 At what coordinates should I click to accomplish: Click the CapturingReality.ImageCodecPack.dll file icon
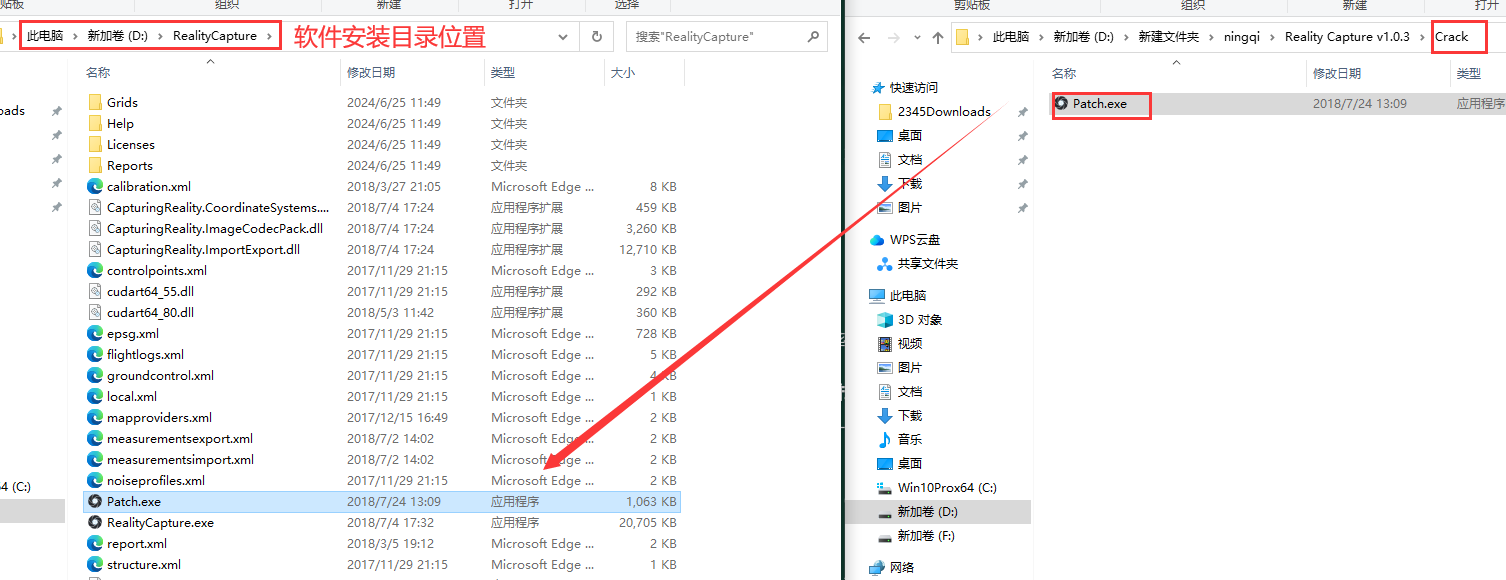(x=95, y=228)
